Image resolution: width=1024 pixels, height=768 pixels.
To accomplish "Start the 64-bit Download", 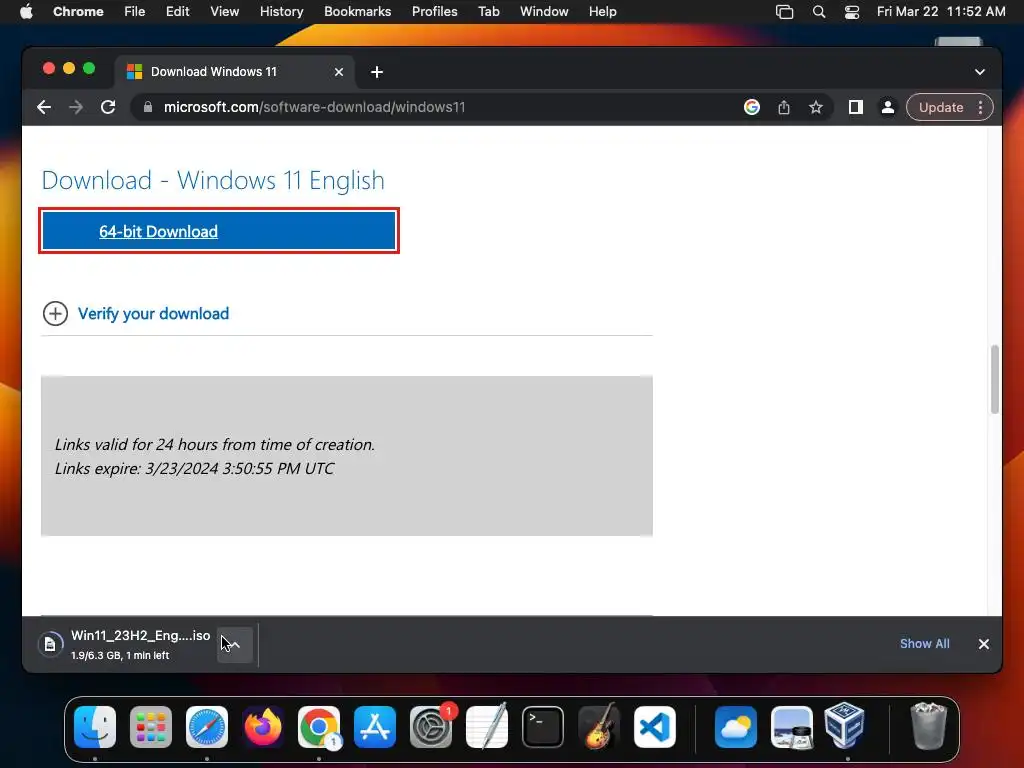I will coord(219,231).
